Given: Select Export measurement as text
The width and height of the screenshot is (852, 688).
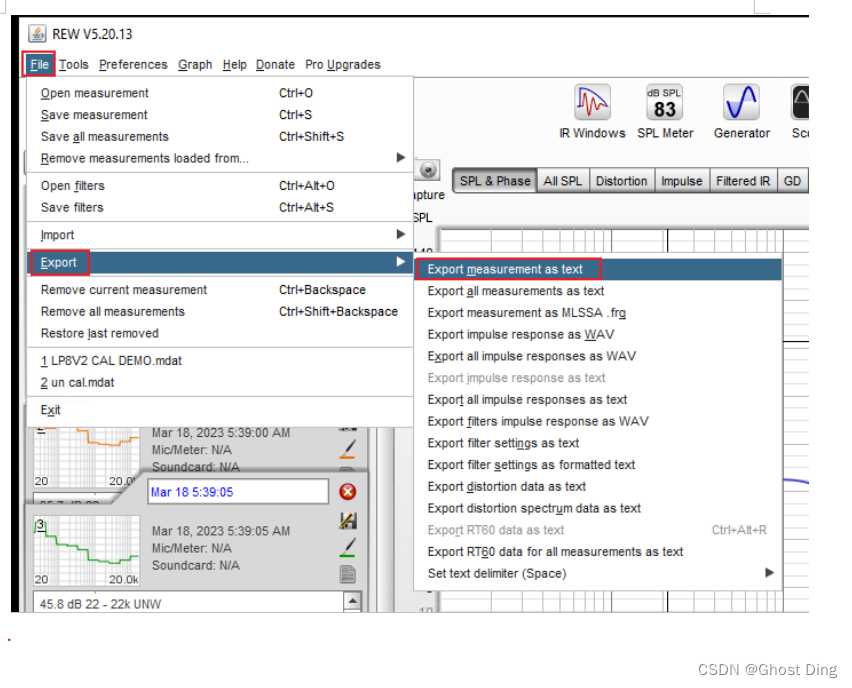Looking at the screenshot, I should click(x=598, y=269).
